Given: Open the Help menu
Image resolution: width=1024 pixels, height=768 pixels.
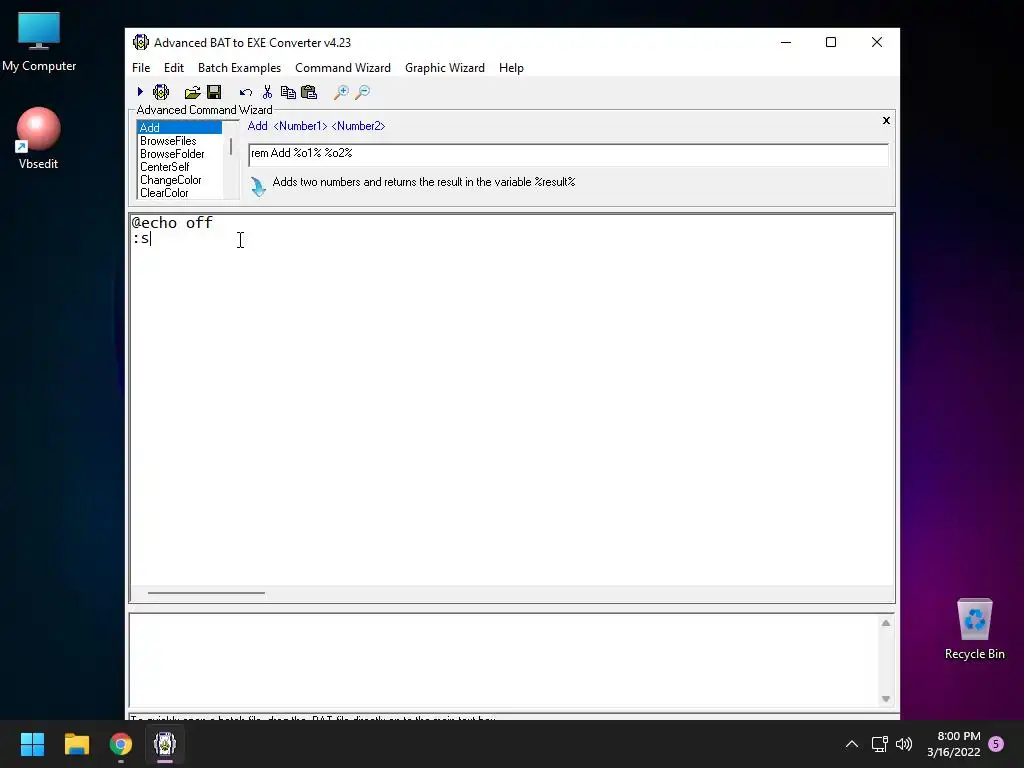Looking at the screenshot, I should [x=511, y=68].
